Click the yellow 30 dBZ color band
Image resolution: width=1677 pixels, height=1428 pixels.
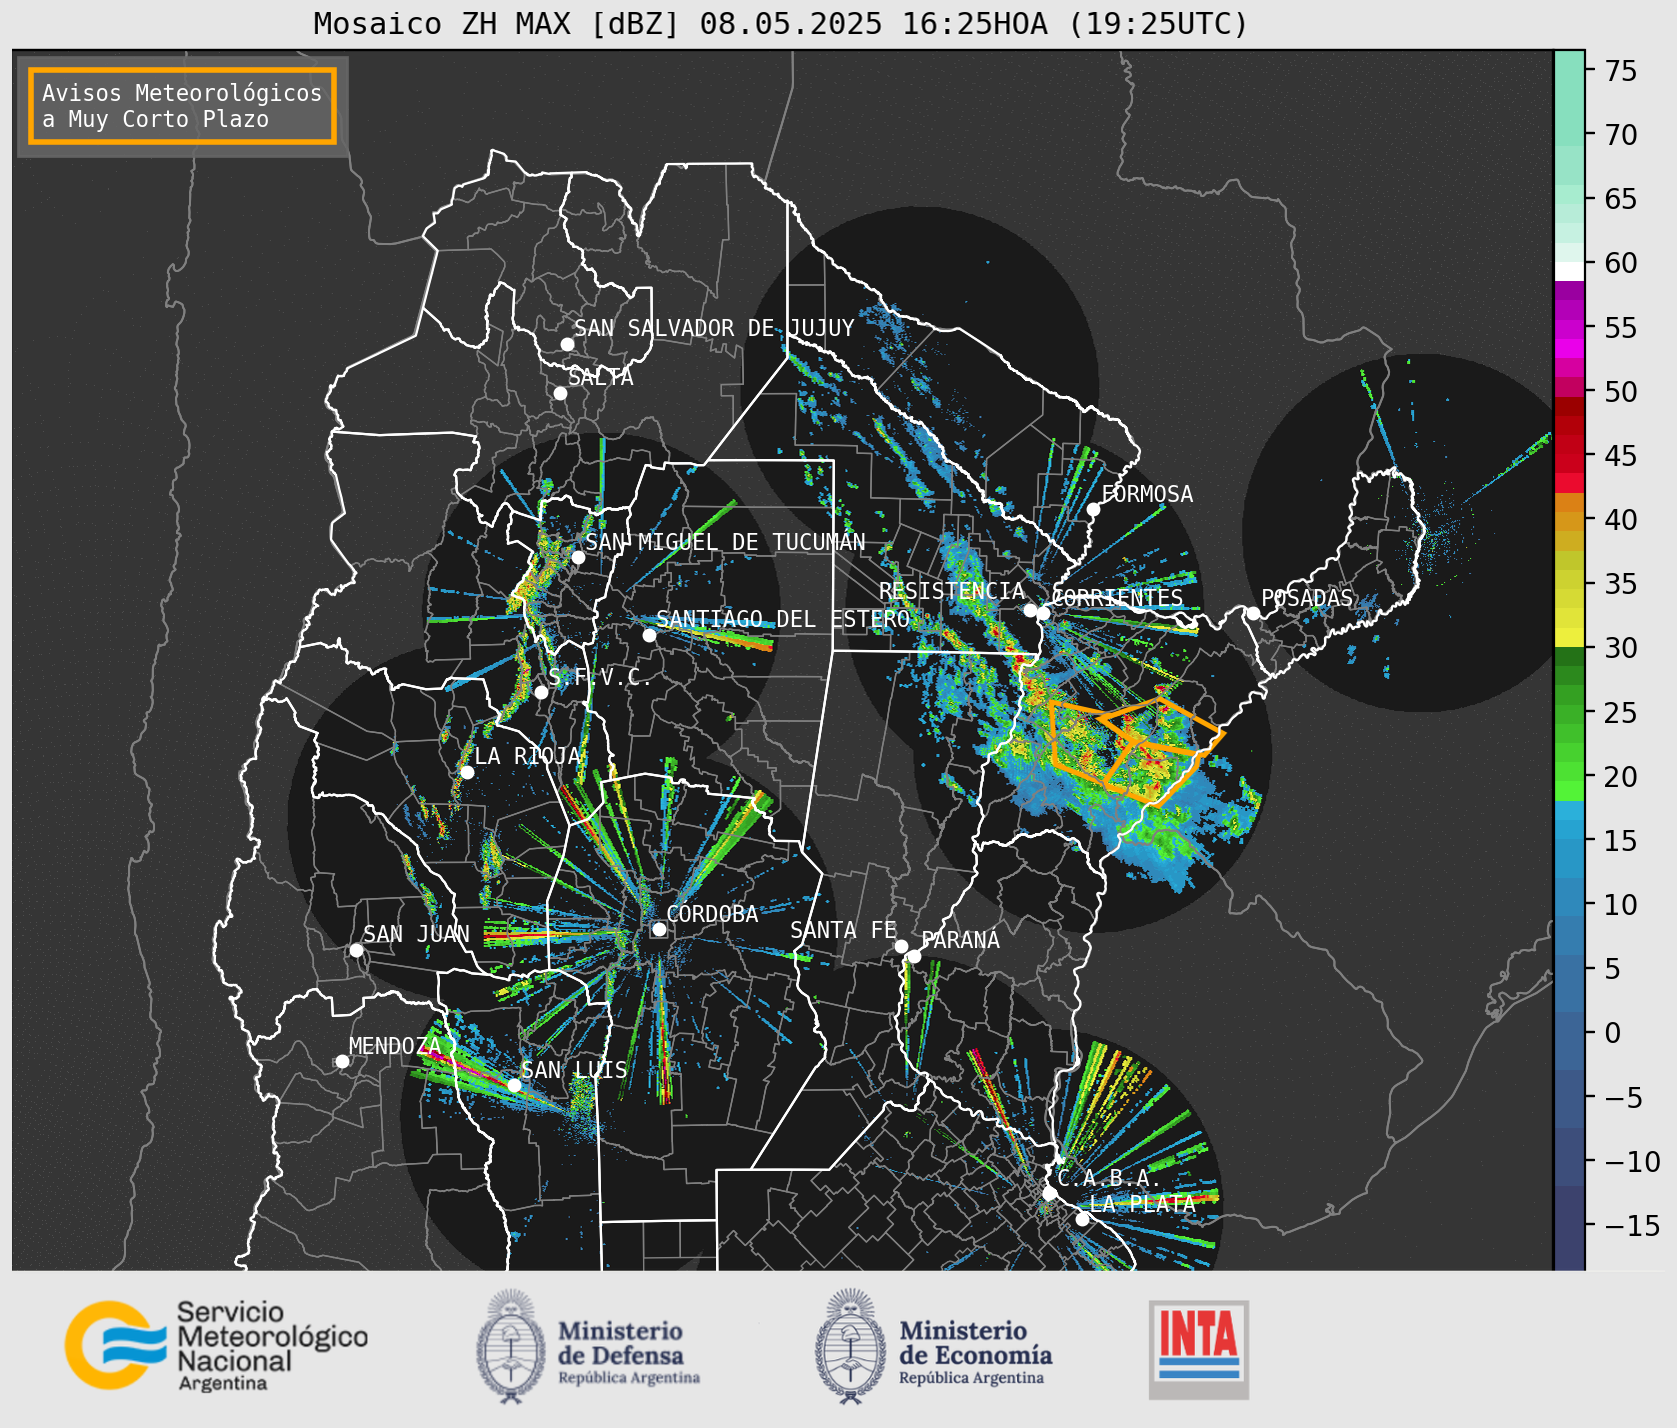click(x=1569, y=637)
